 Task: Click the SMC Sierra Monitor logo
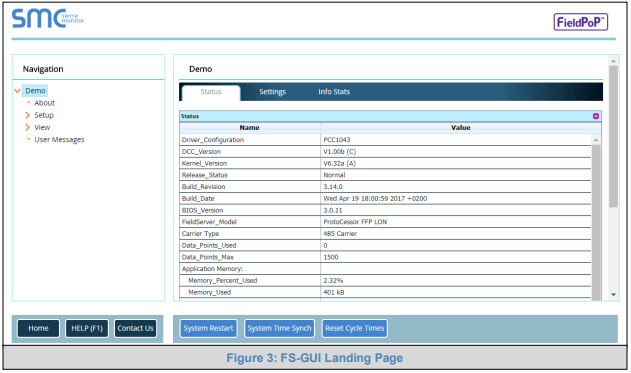48,19
